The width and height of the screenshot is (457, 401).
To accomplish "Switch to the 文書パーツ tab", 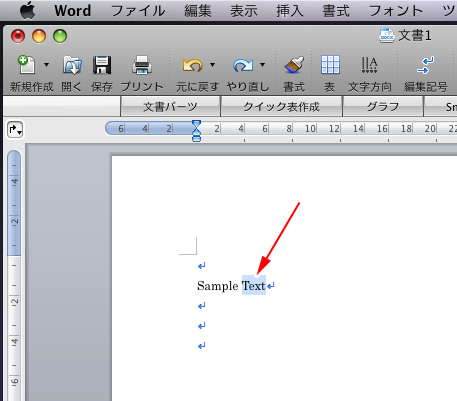I will [170, 107].
